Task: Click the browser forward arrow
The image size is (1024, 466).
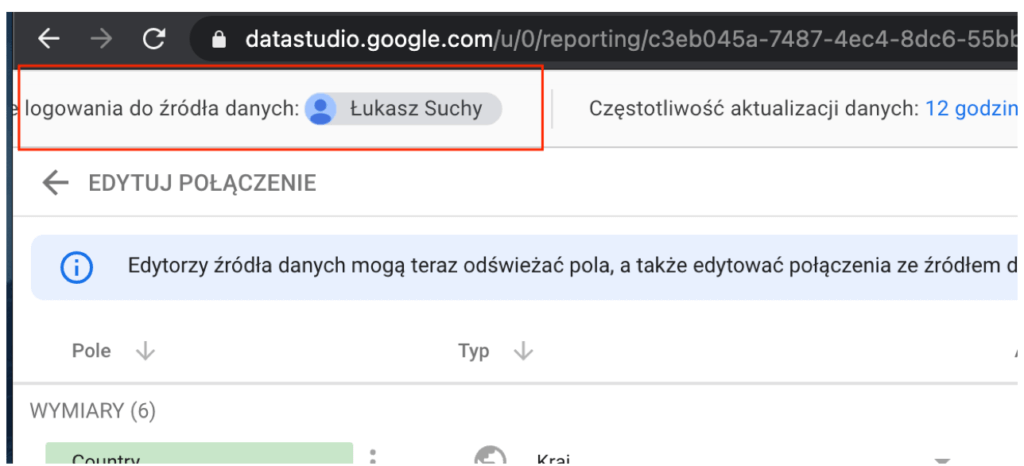Action: (101, 39)
